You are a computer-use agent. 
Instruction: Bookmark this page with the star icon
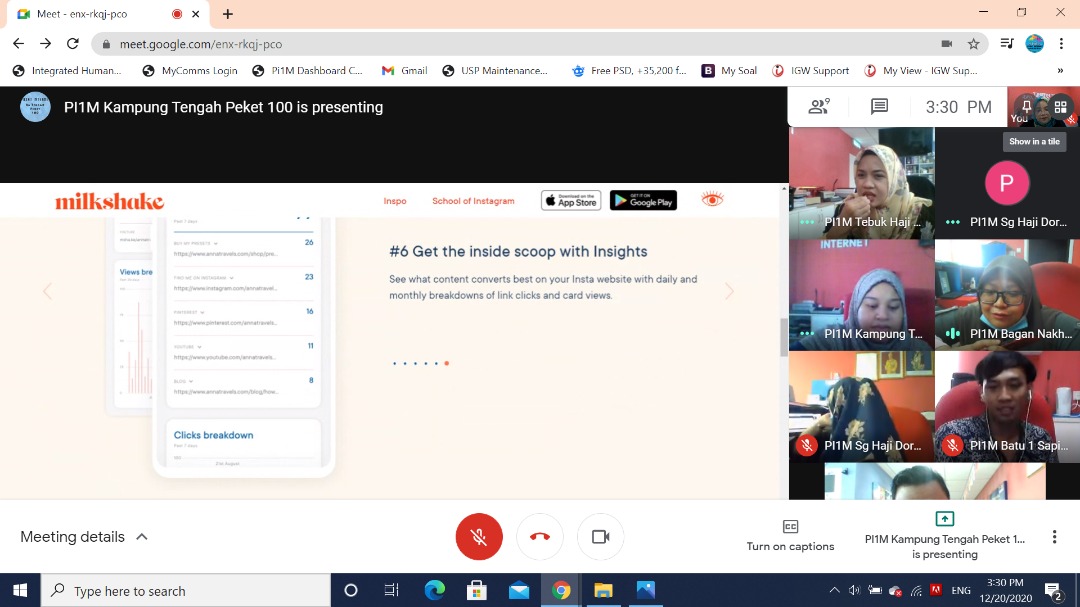973,44
